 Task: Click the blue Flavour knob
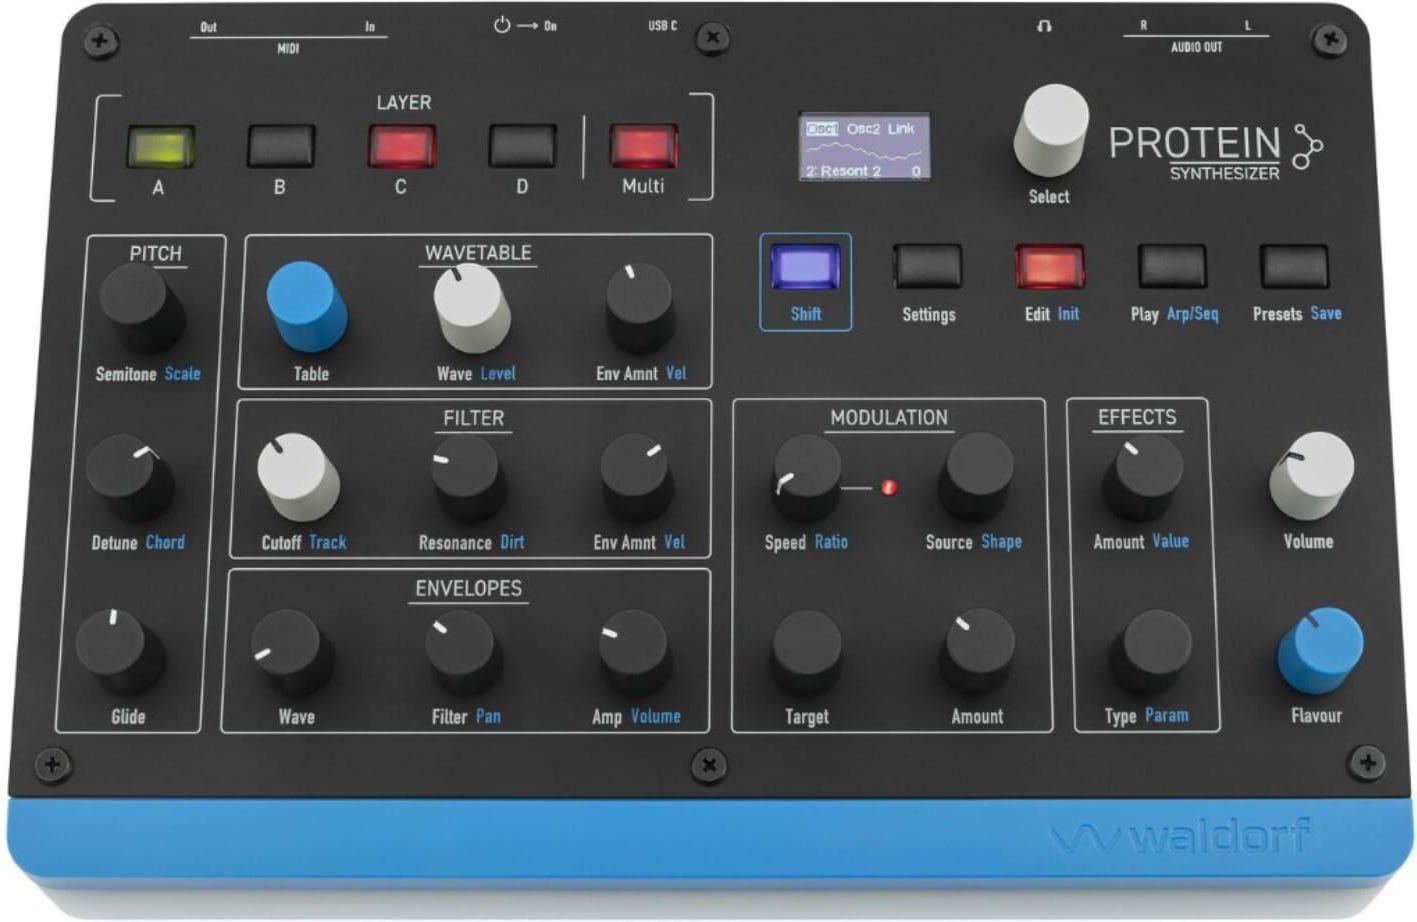1320,649
